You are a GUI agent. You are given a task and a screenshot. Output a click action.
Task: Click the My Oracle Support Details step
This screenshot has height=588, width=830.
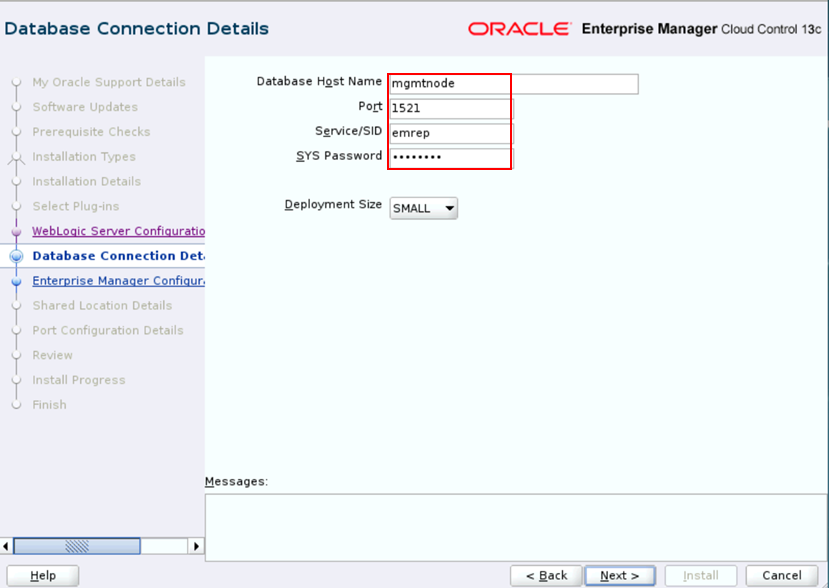[109, 82]
